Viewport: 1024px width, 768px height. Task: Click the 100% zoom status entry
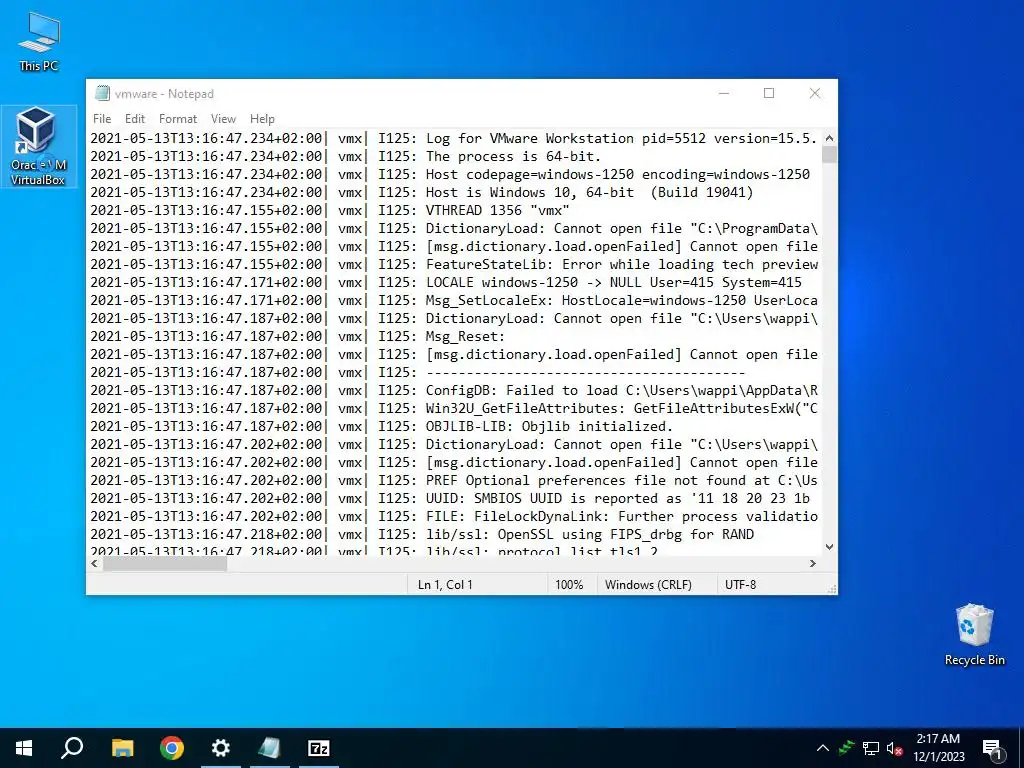(x=569, y=584)
